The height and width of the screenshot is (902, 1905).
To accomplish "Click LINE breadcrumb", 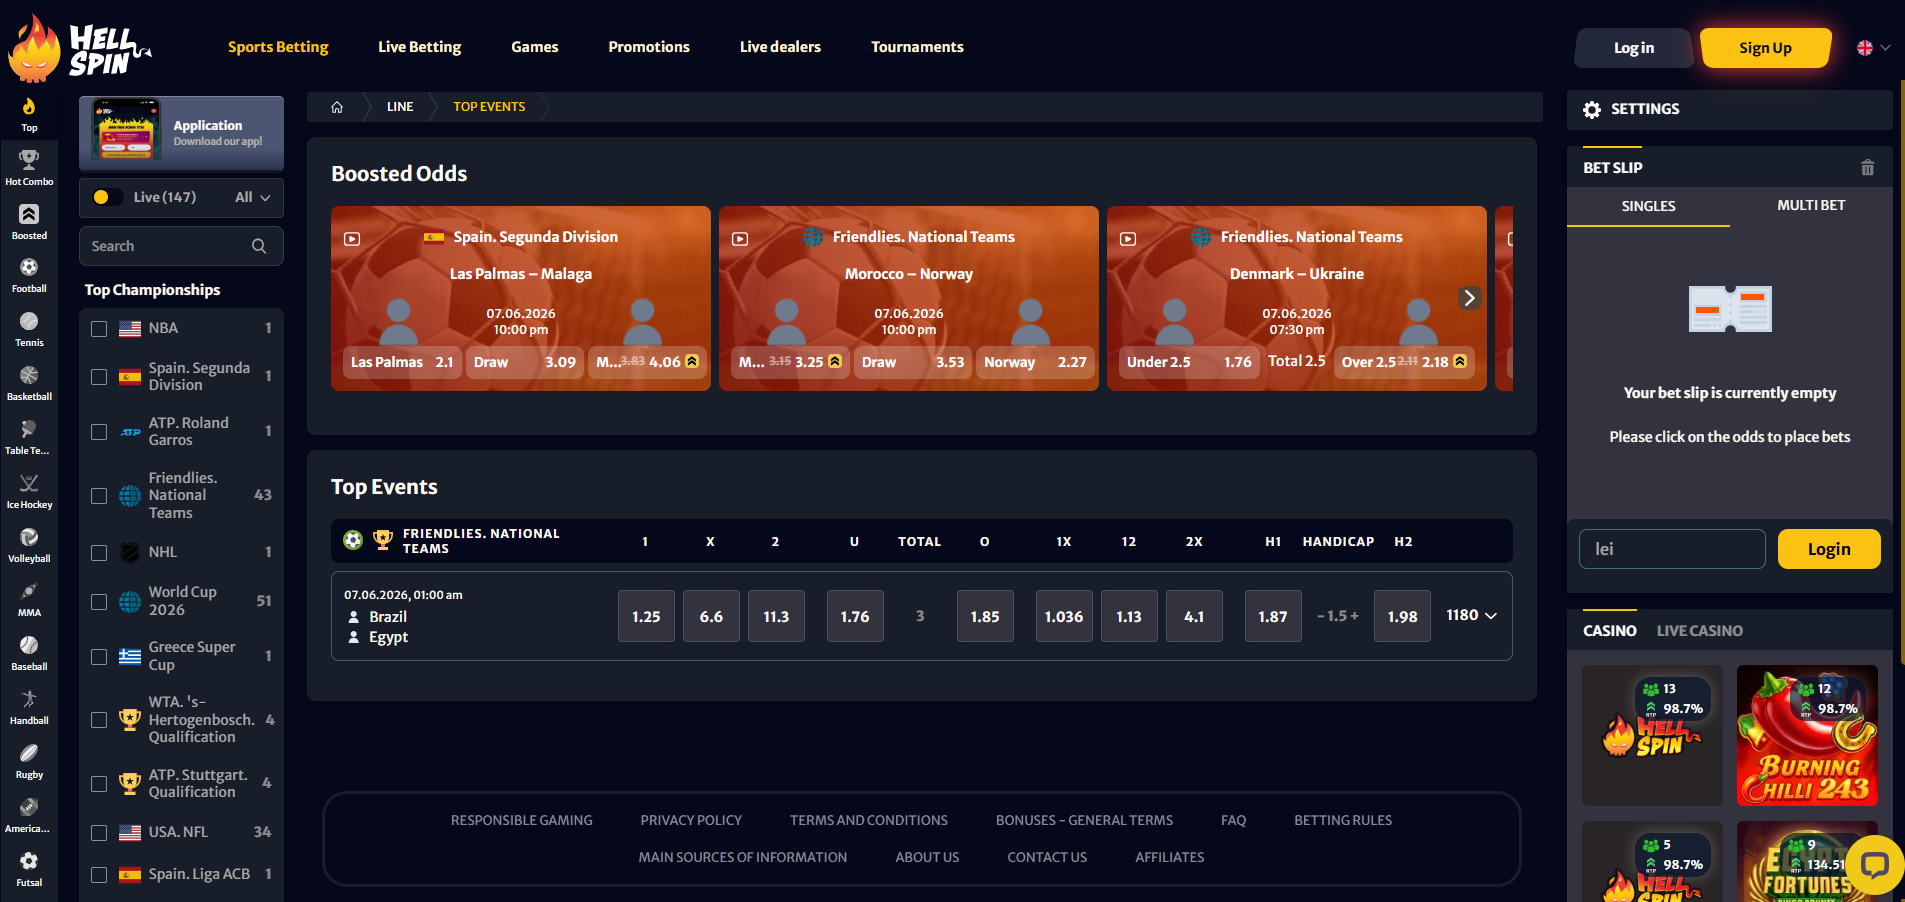I will pyautogui.click(x=400, y=107).
